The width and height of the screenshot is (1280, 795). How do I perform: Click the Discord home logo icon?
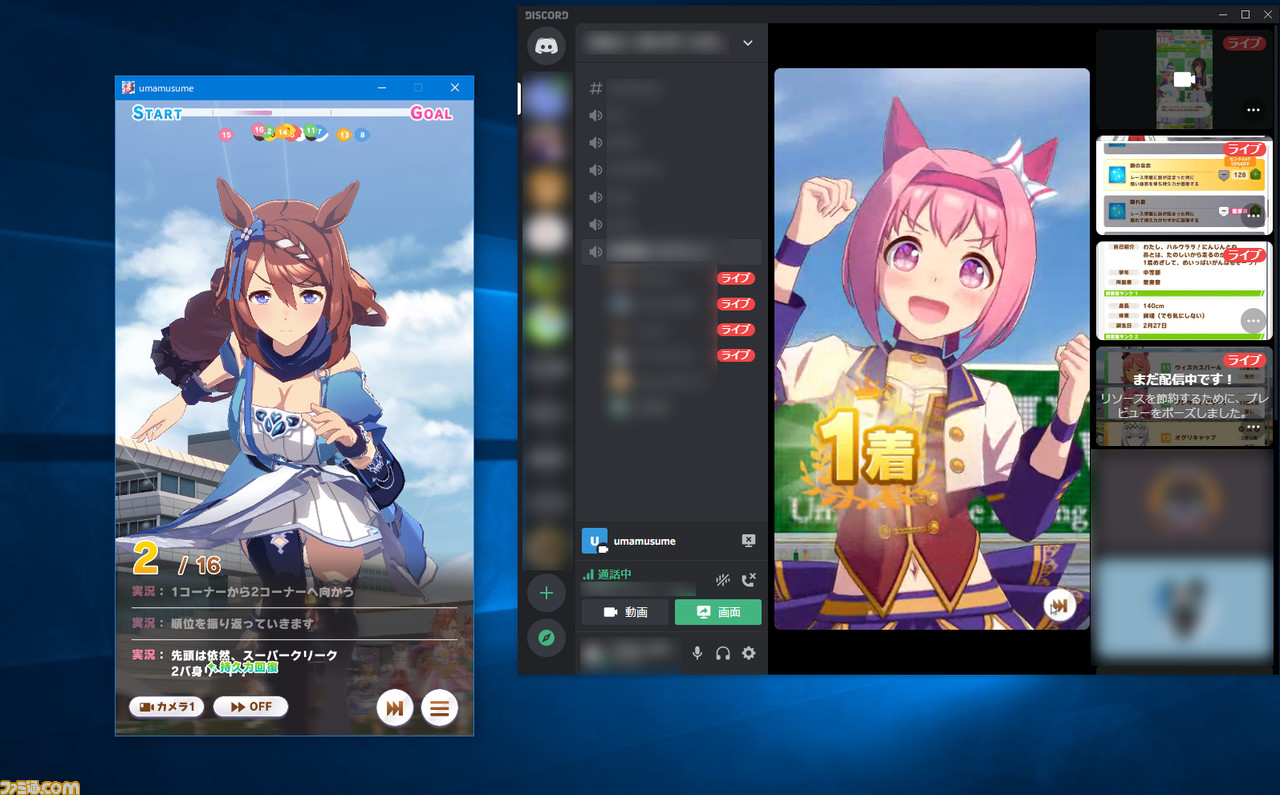coord(547,45)
